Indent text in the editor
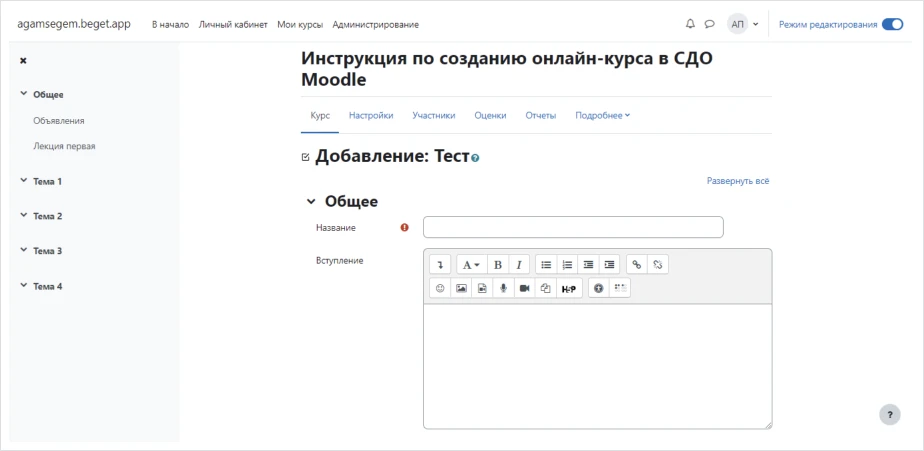Screen dimensions: 924x451 pyautogui.click(x=609, y=265)
